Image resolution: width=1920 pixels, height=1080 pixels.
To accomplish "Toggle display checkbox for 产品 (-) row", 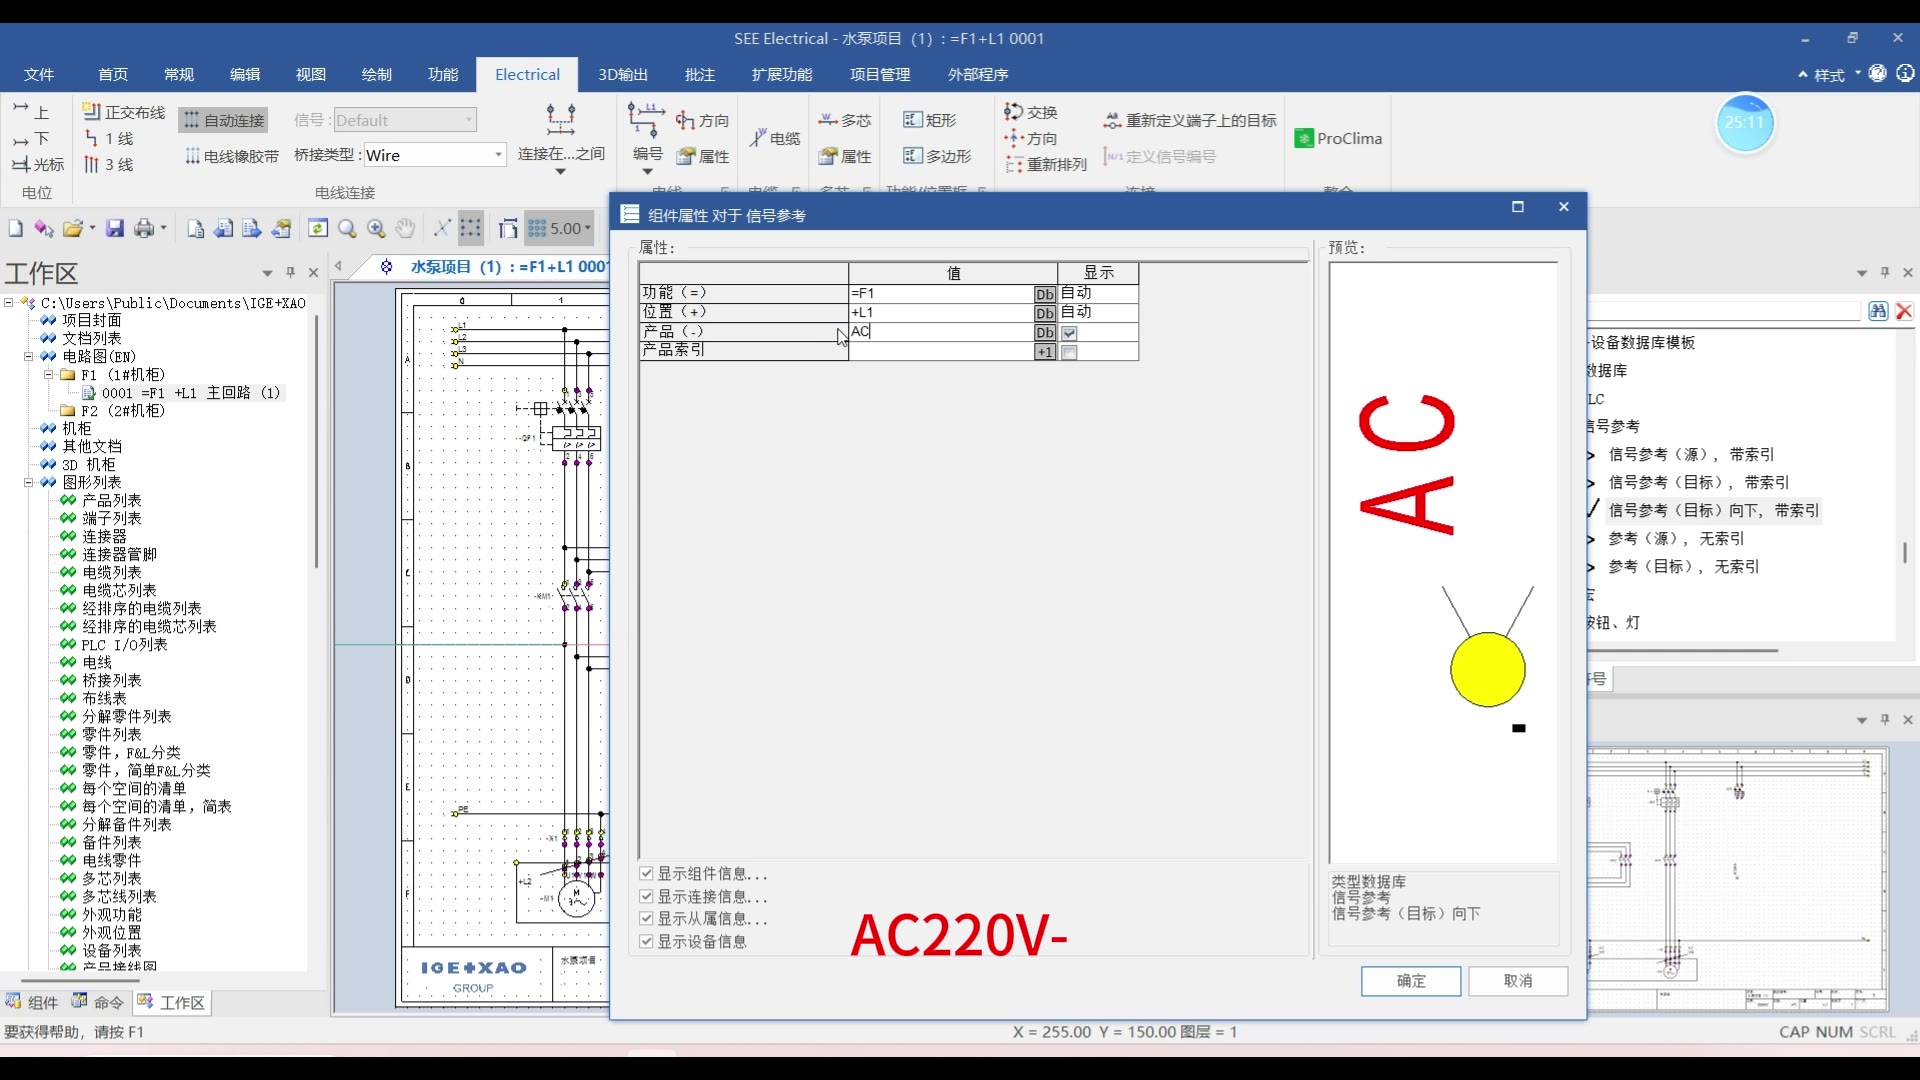I will 1070,333.
